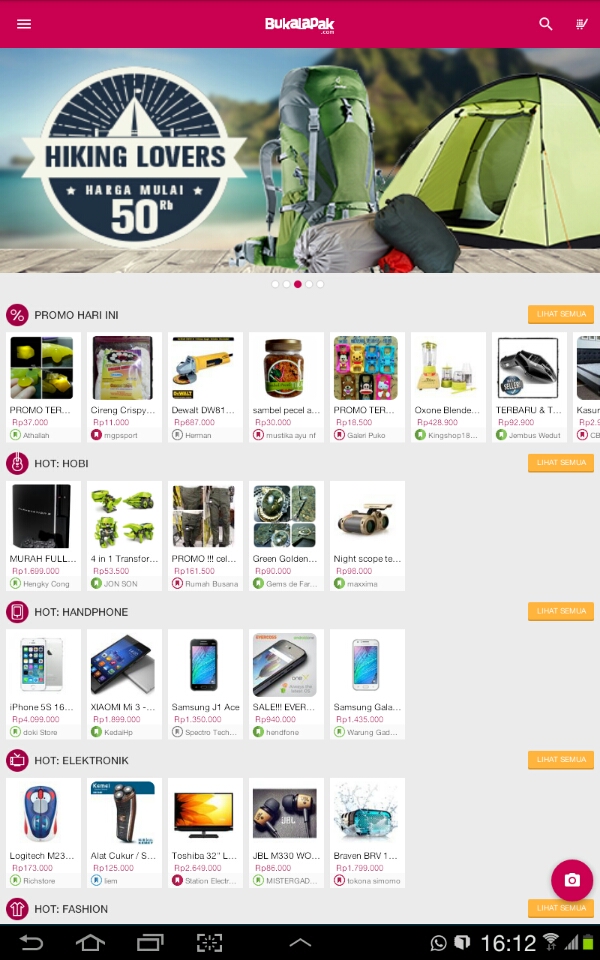Image resolution: width=600 pixels, height=960 pixels.
Task: Select the first banner carousel dot
Action: click(275, 284)
